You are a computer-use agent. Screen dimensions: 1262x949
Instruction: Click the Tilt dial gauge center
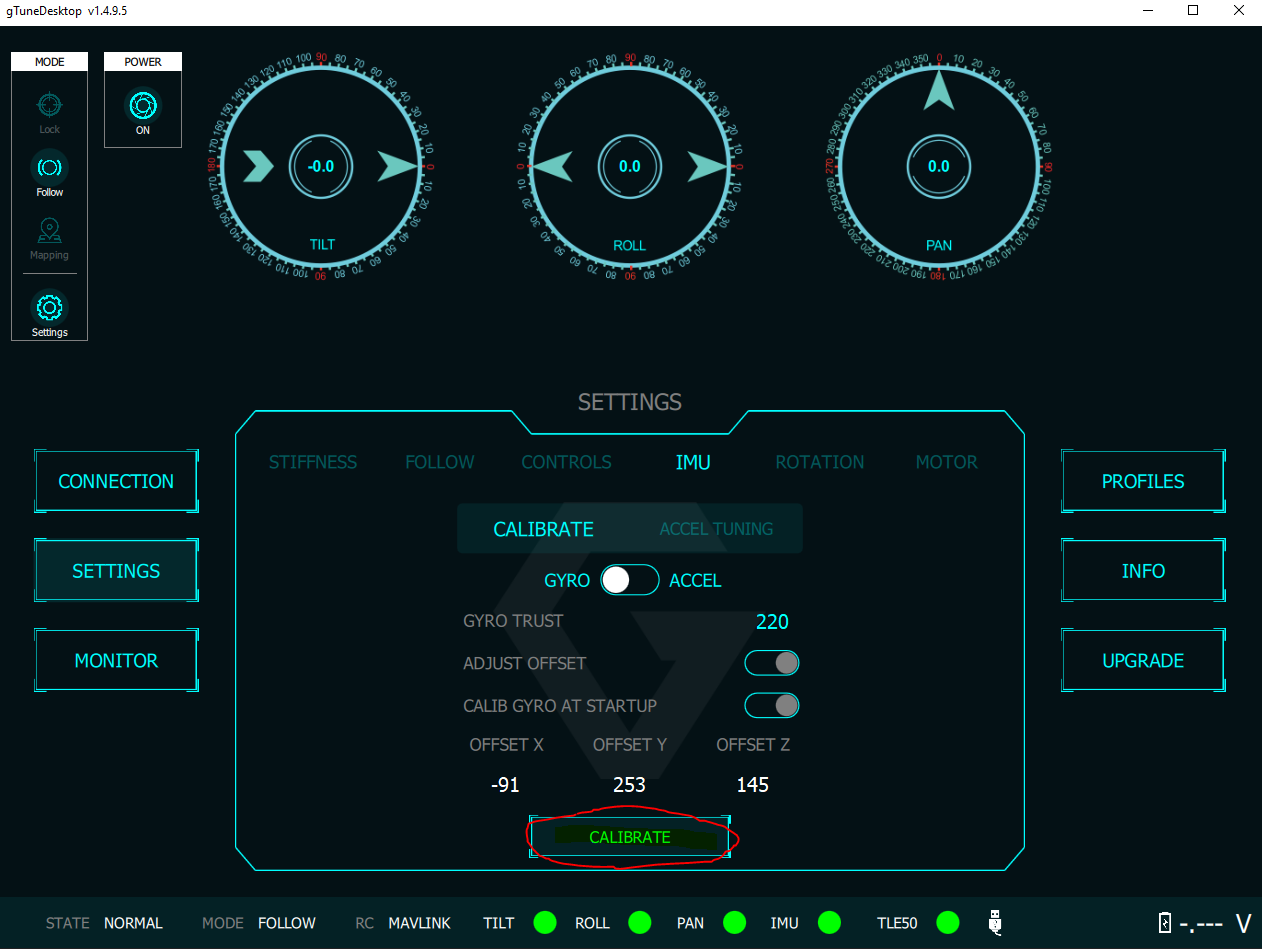tap(320, 167)
